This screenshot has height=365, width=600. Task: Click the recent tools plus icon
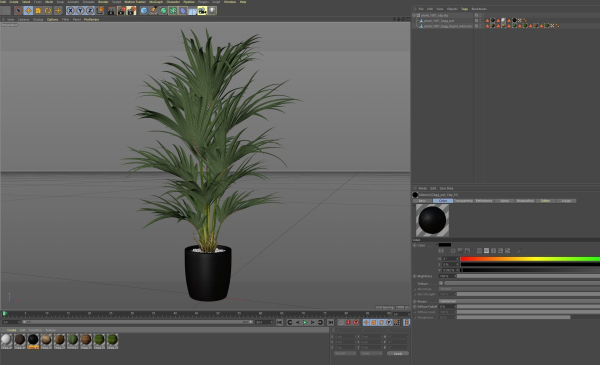(x=58, y=11)
